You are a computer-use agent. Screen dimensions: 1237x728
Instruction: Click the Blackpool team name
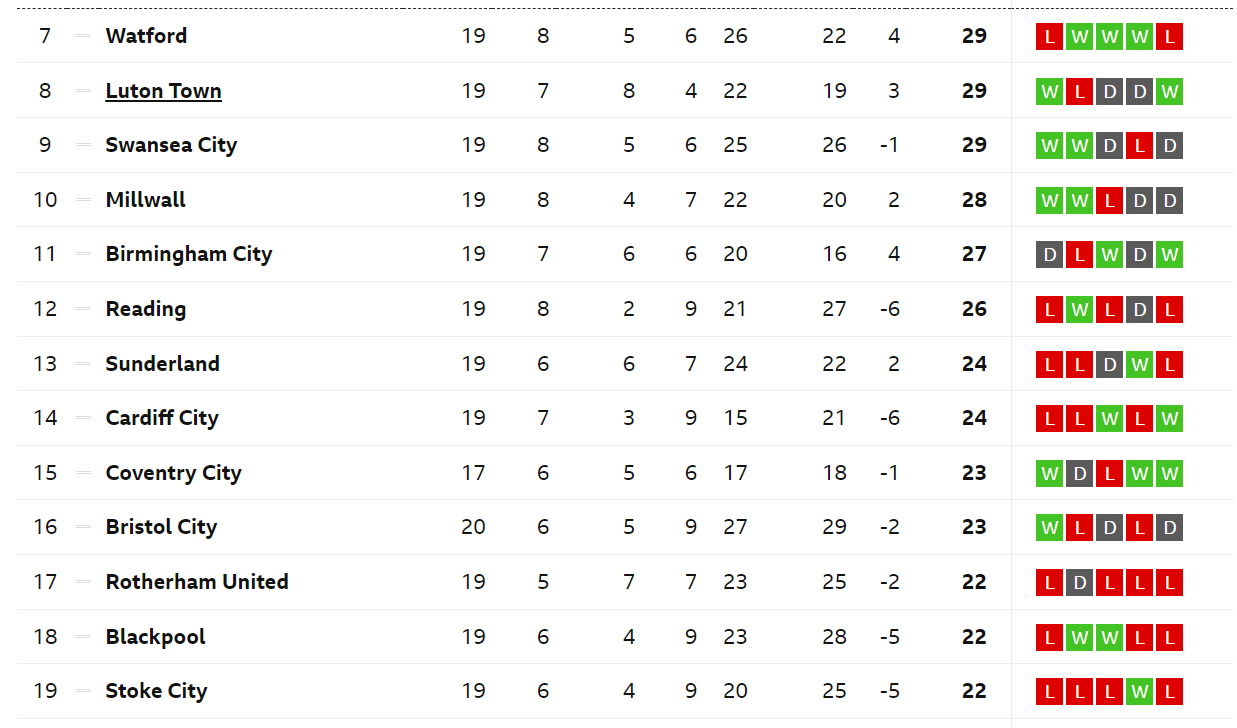(x=155, y=637)
